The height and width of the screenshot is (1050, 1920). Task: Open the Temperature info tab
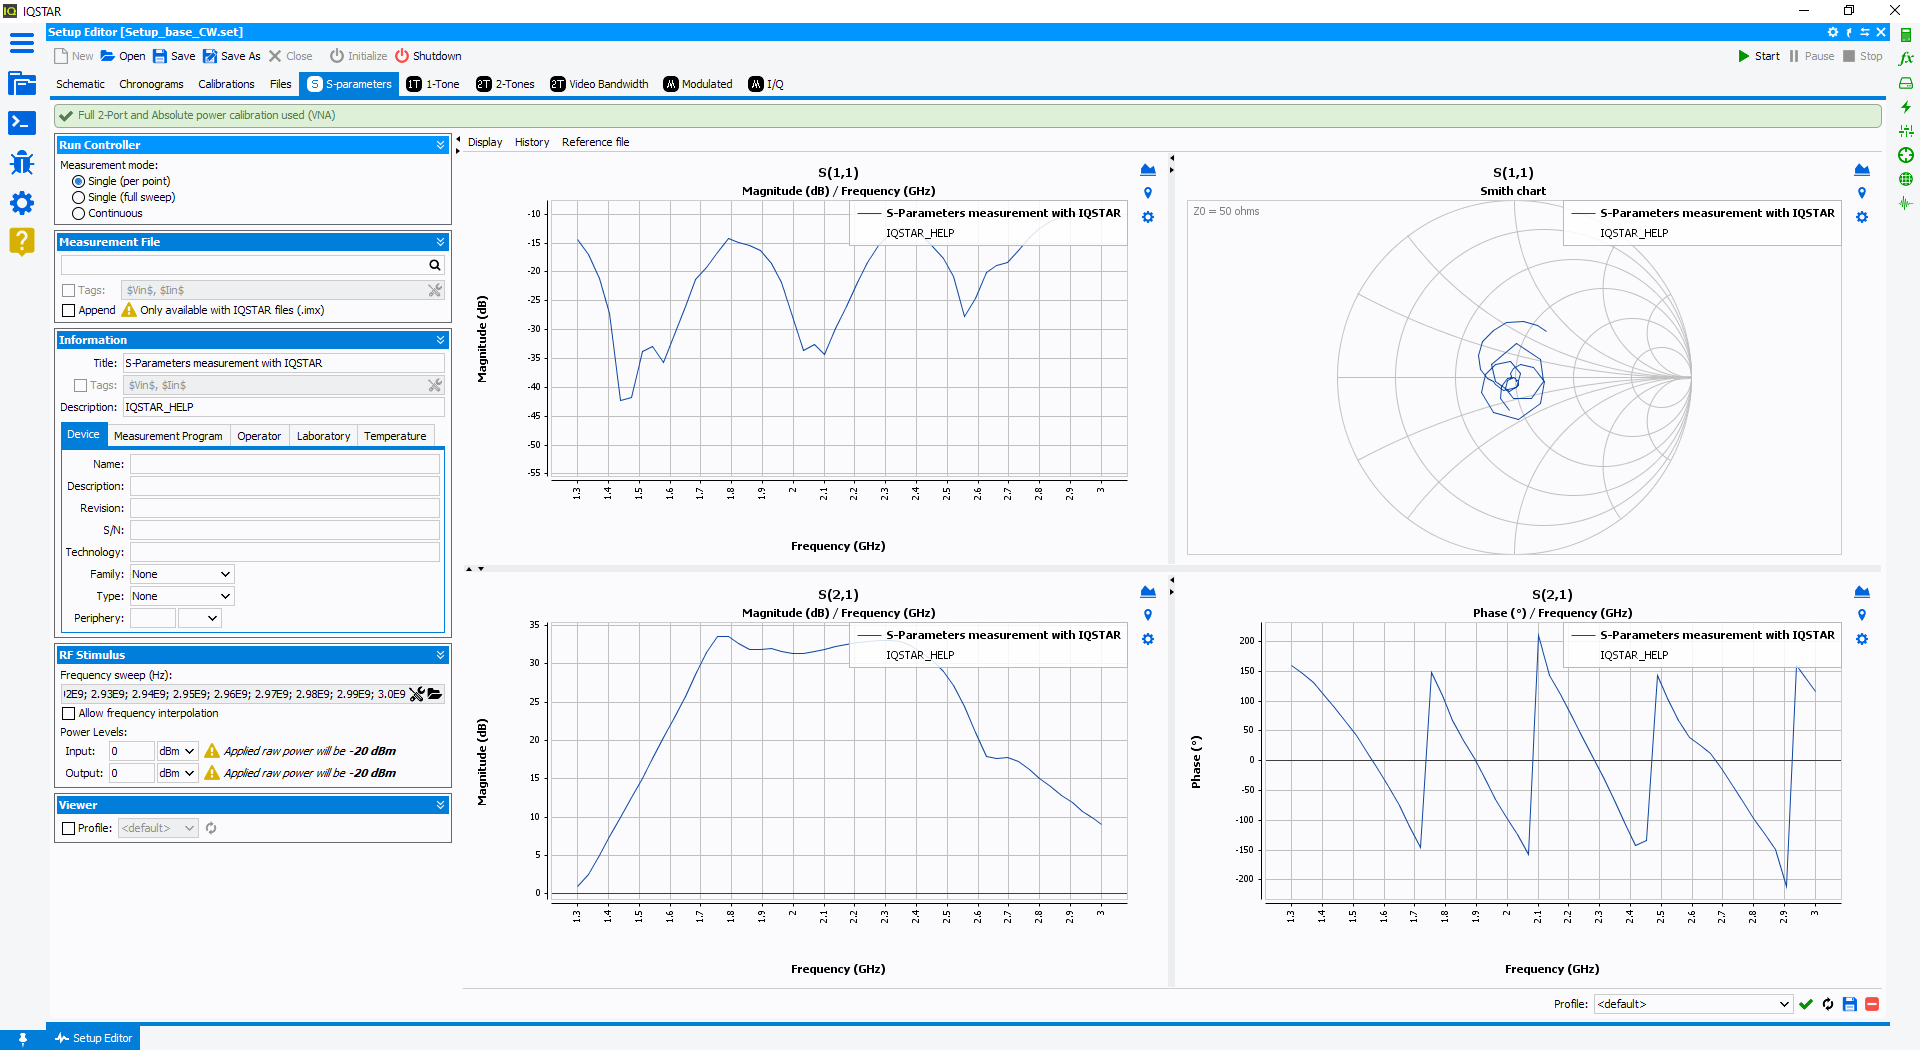395,437
